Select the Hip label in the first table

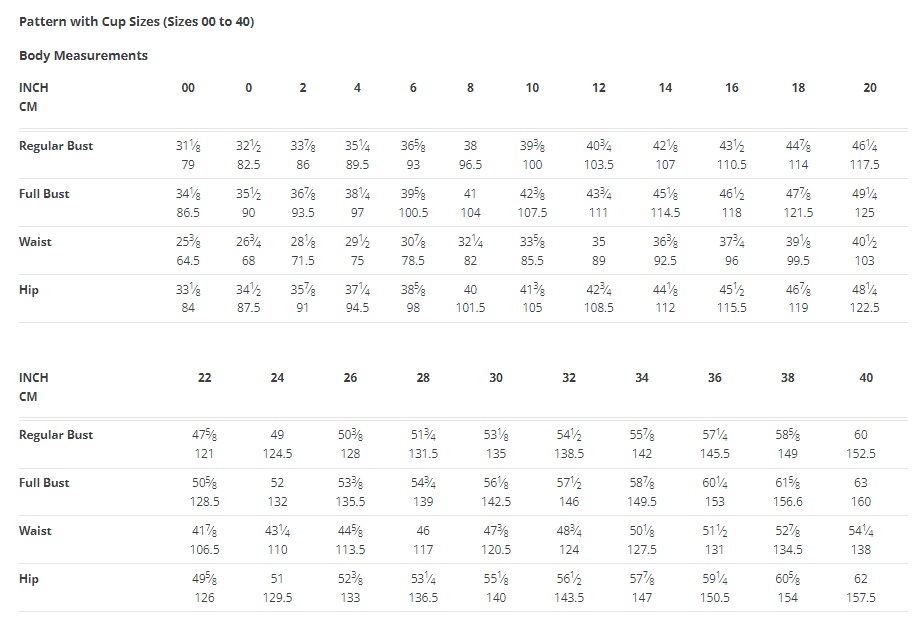click(x=29, y=290)
